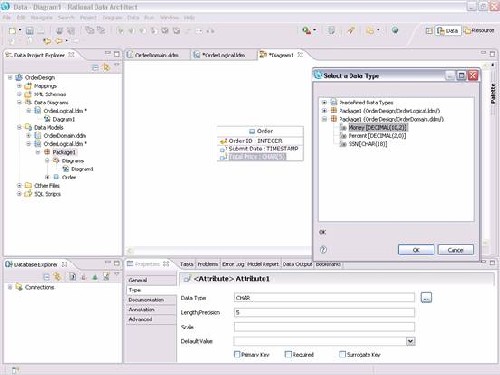
Task: Click the Open Perspective icon beside Data
Action: tap(429, 31)
